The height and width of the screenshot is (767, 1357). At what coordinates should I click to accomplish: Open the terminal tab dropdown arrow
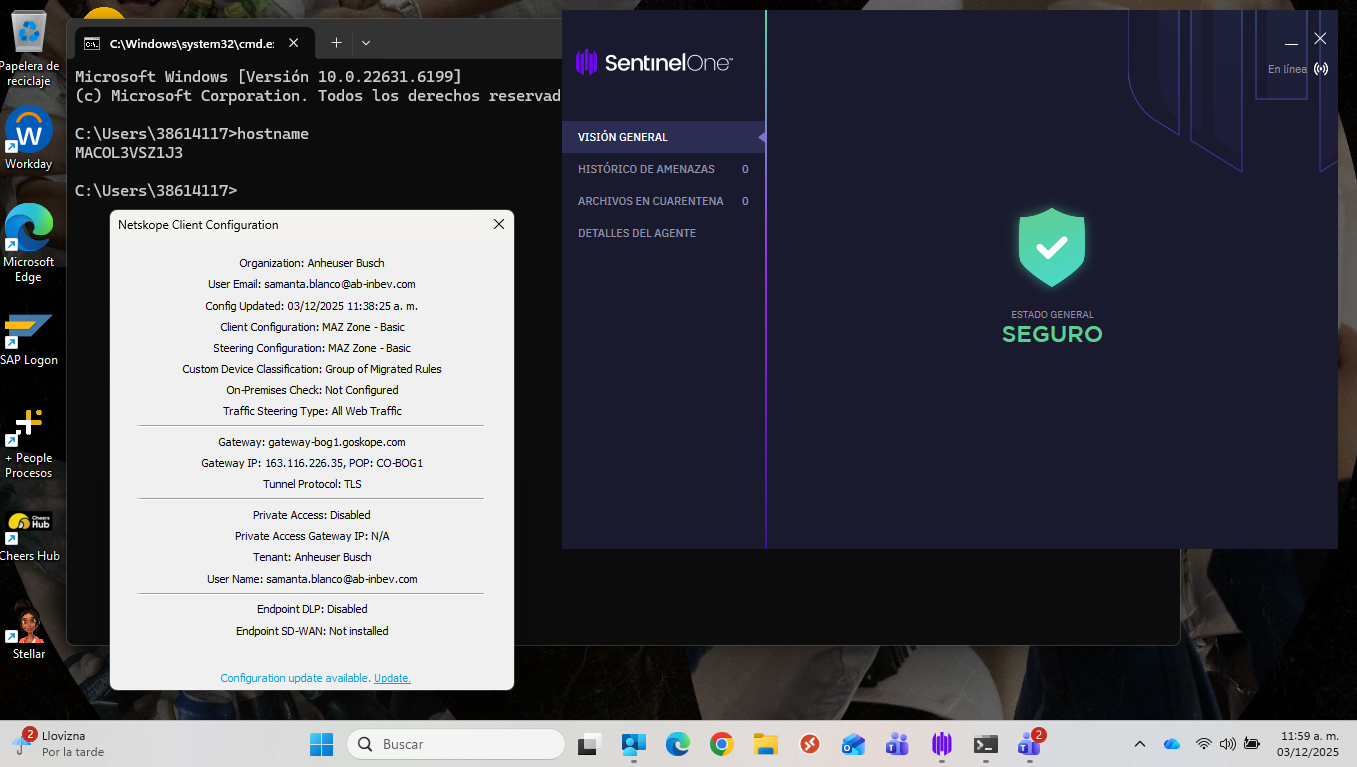[366, 43]
